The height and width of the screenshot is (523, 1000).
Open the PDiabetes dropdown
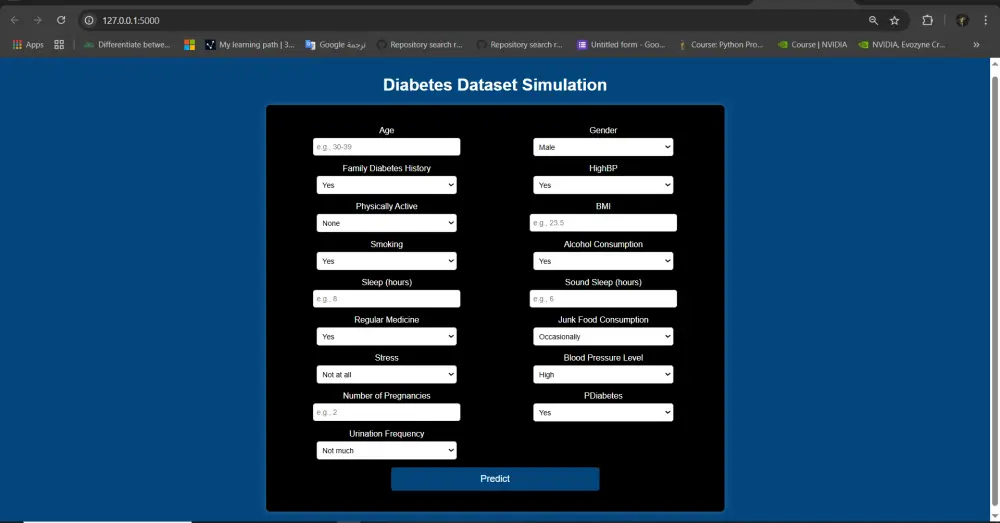tap(603, 412)
